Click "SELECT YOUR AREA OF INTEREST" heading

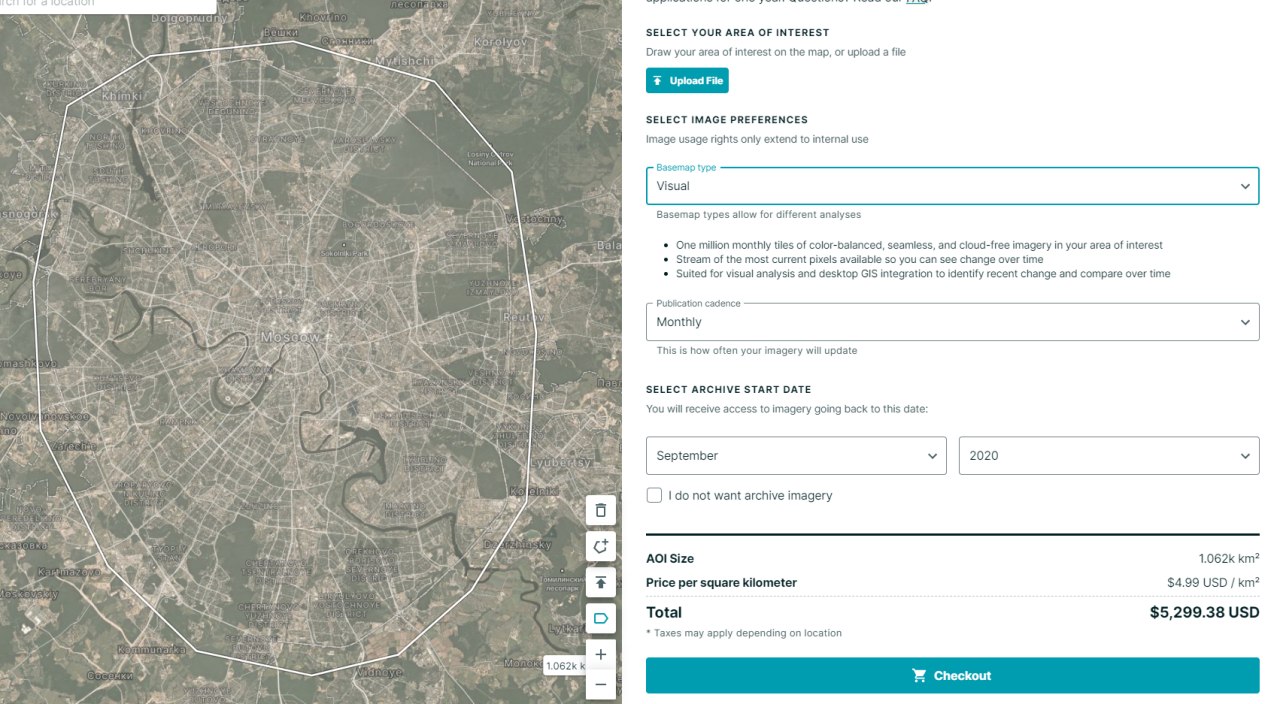pyautogui.click(x=738, y=33)
